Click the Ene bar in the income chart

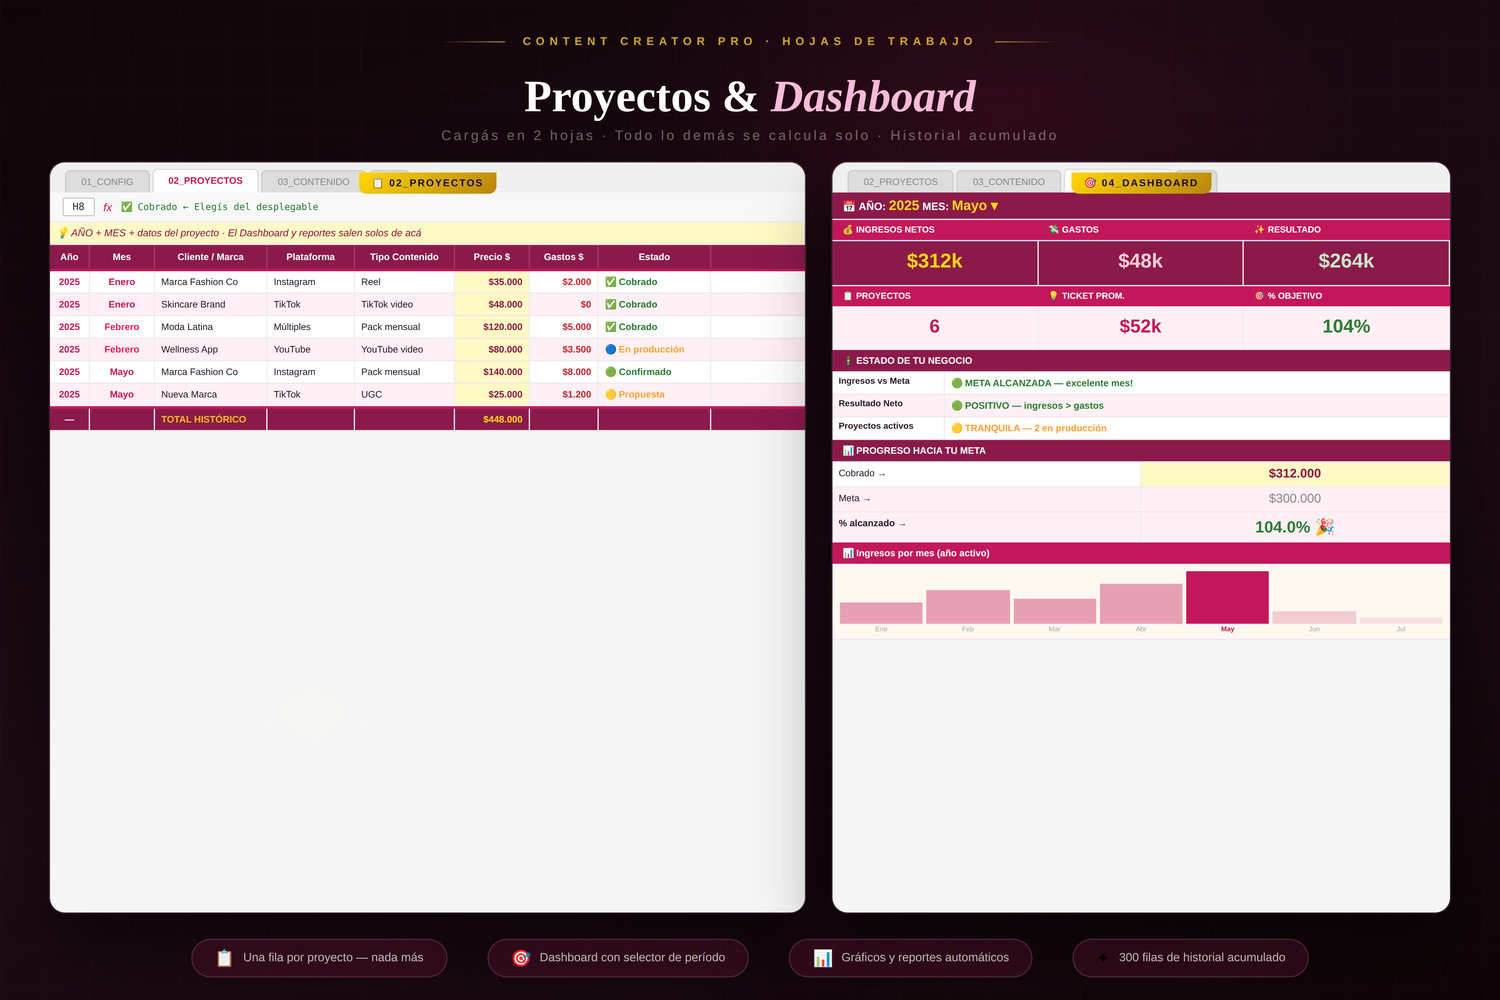point(881,613)
